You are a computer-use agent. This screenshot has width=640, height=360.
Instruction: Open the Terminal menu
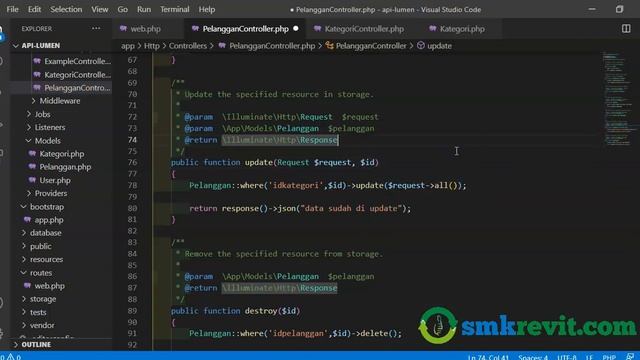tap(174, 9)
